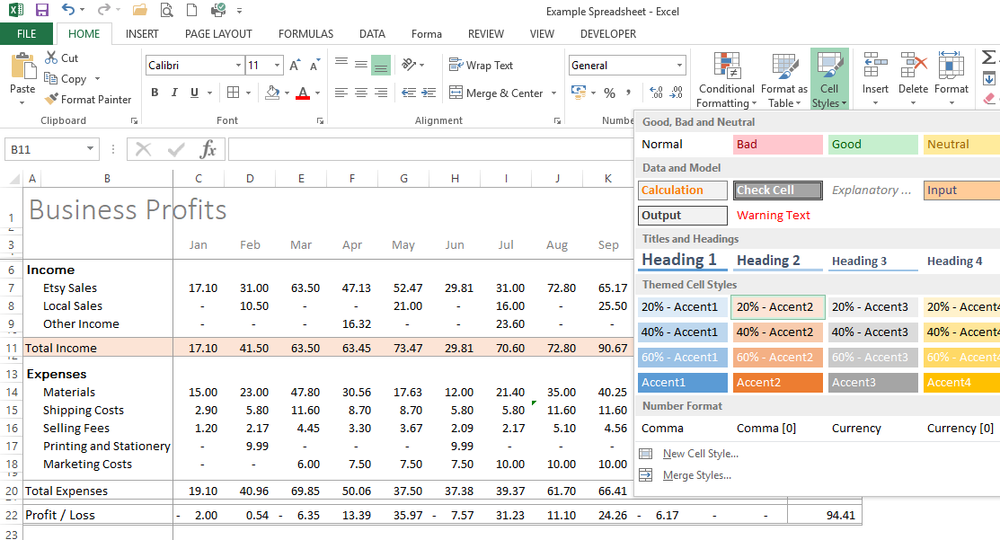Toggle bottom align for cell text
Screen dimensions: 1000x540
click(x=381, y=64)
